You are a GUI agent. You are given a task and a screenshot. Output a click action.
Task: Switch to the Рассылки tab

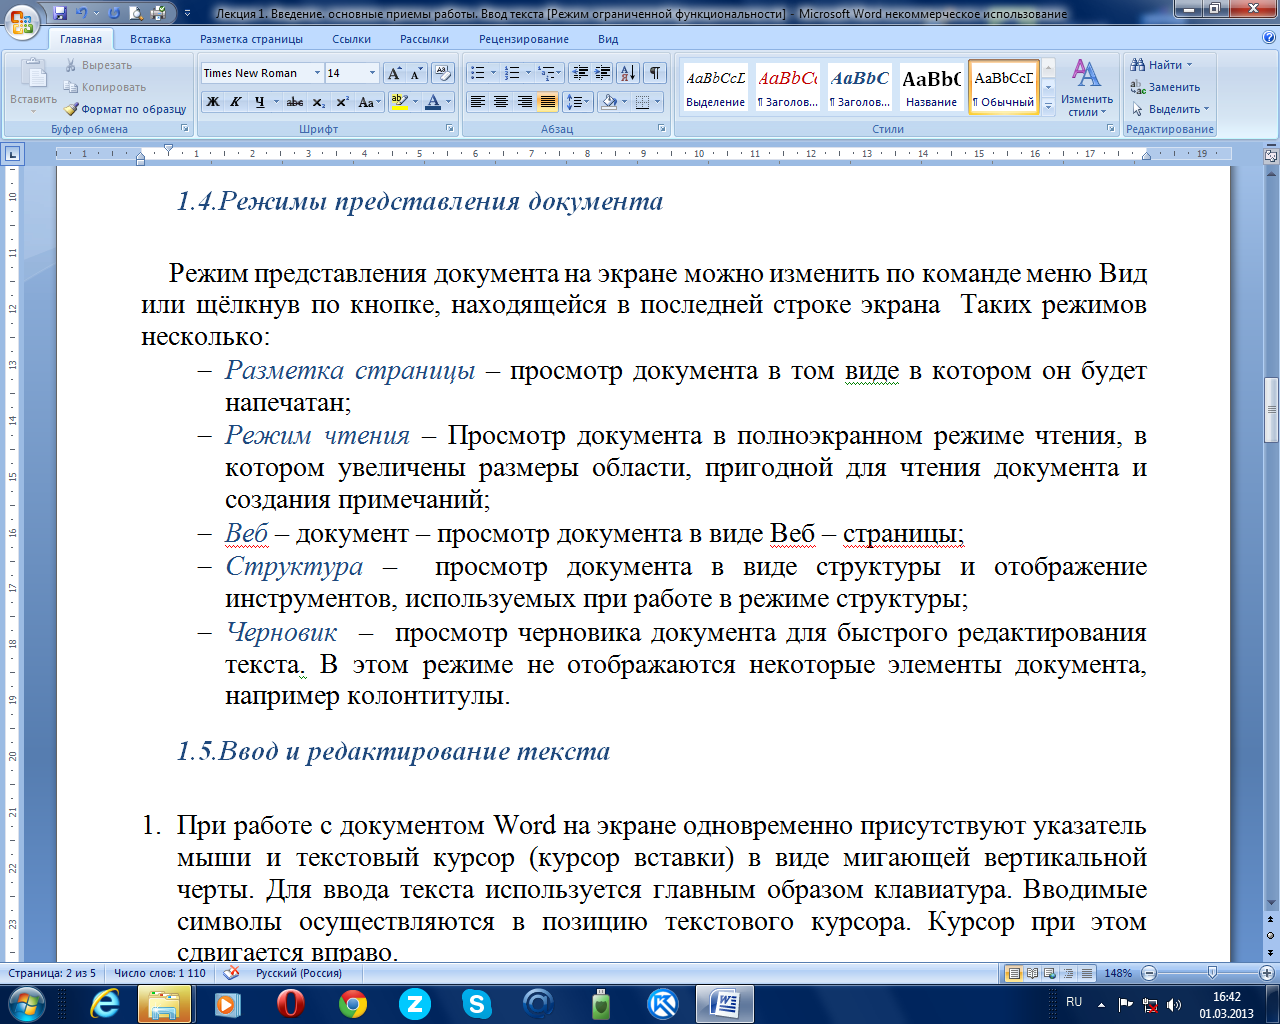pyautogui.click(x=424, y=39)
